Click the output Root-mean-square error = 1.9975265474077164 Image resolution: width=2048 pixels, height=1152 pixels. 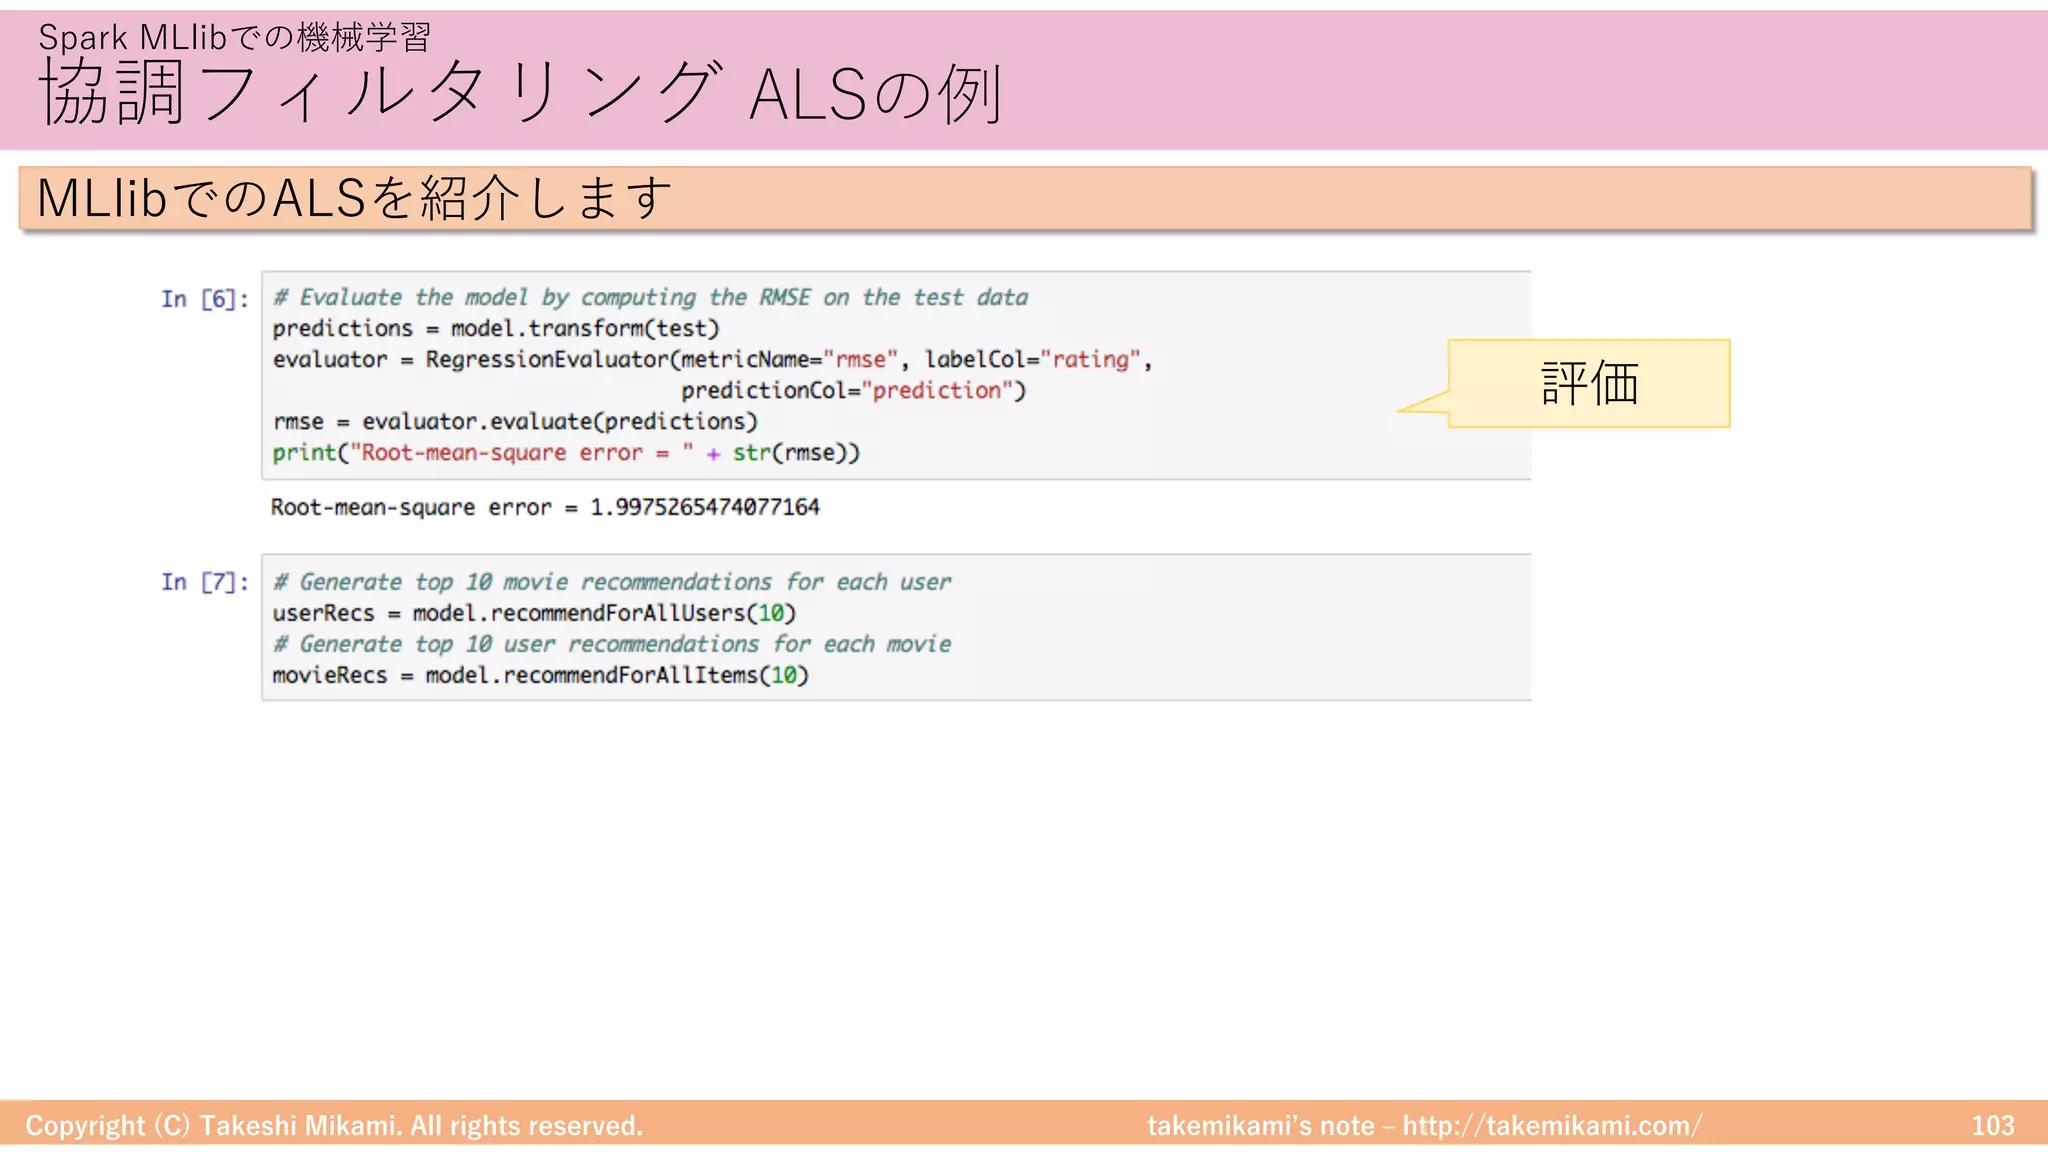[x=545, y=507]
